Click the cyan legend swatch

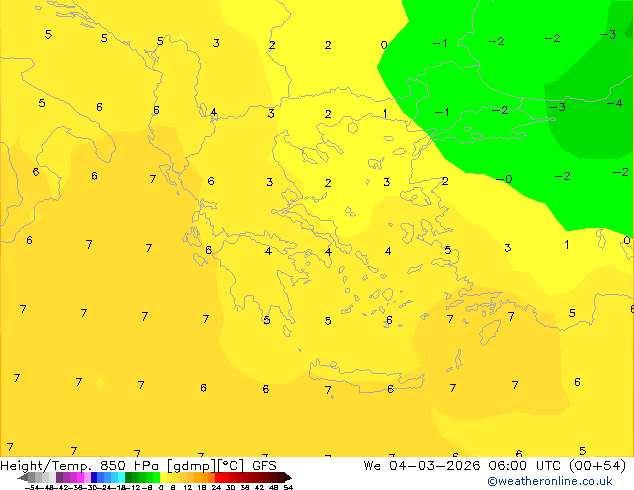pos(121,477)
